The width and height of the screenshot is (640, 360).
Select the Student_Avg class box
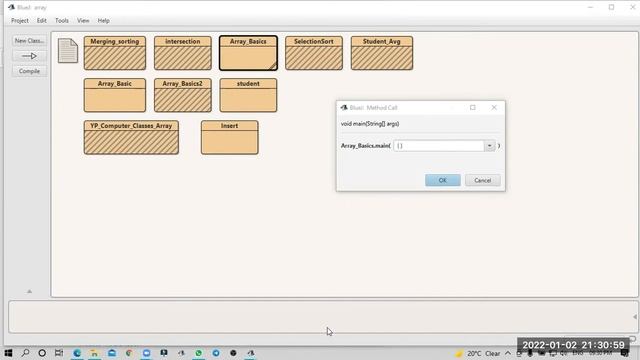pyautogui.click(x=382, y=53)
